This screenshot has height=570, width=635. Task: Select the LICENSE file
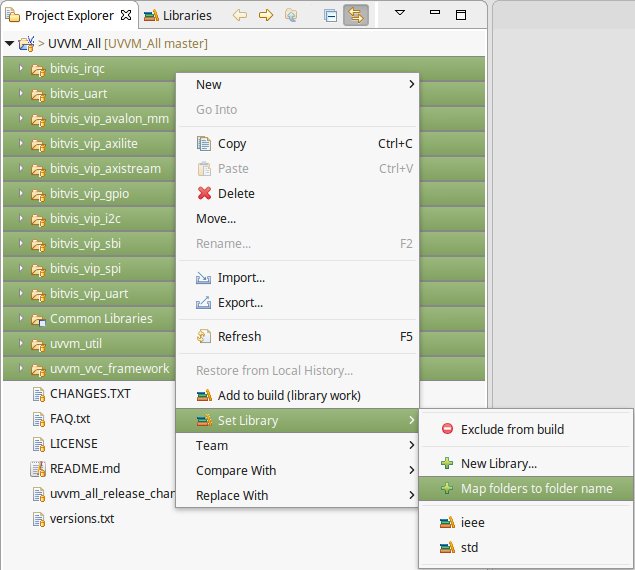tap(73, 444)
